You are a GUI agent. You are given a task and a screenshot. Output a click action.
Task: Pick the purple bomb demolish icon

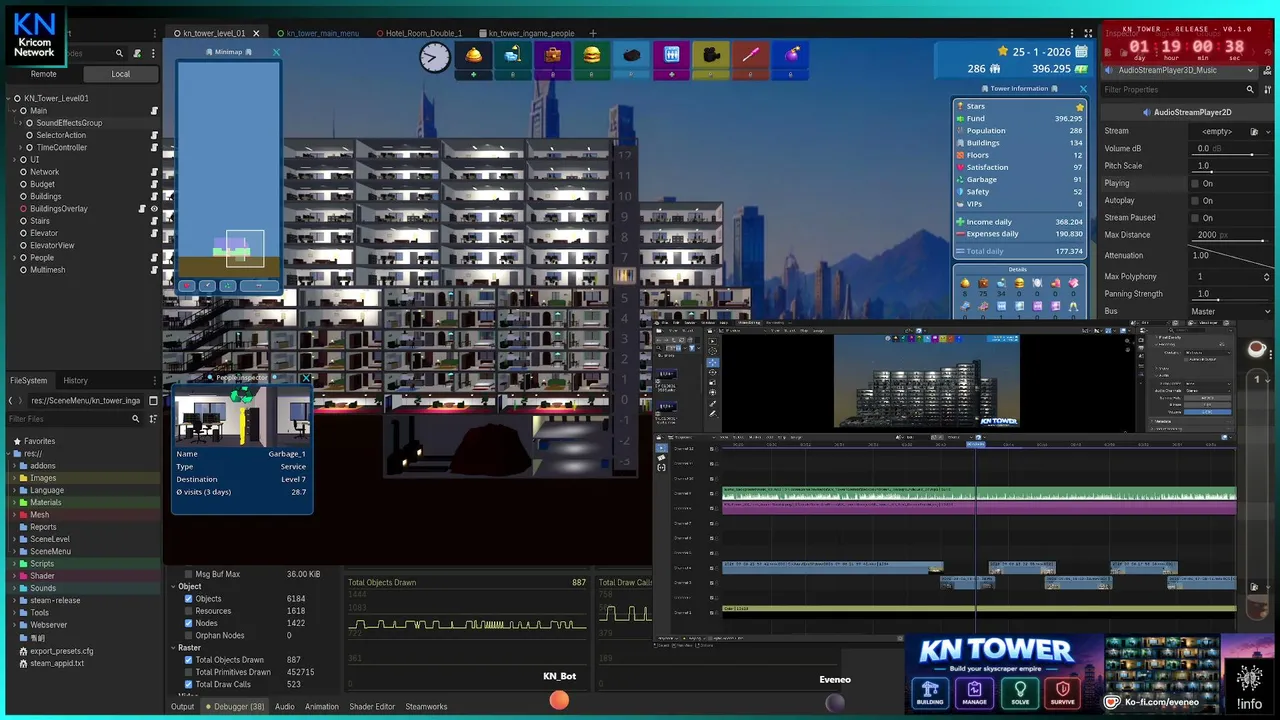[791, 55]
